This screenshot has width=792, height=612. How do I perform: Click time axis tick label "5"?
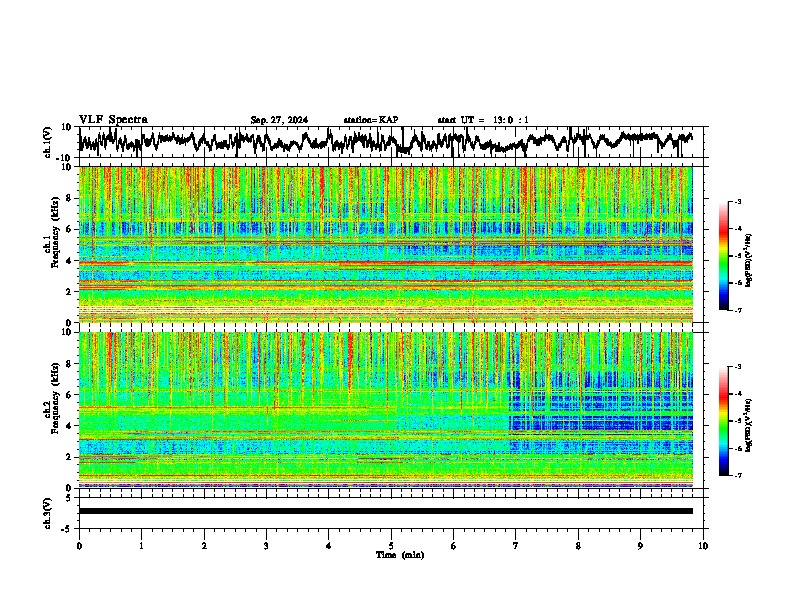coord(391,546)
